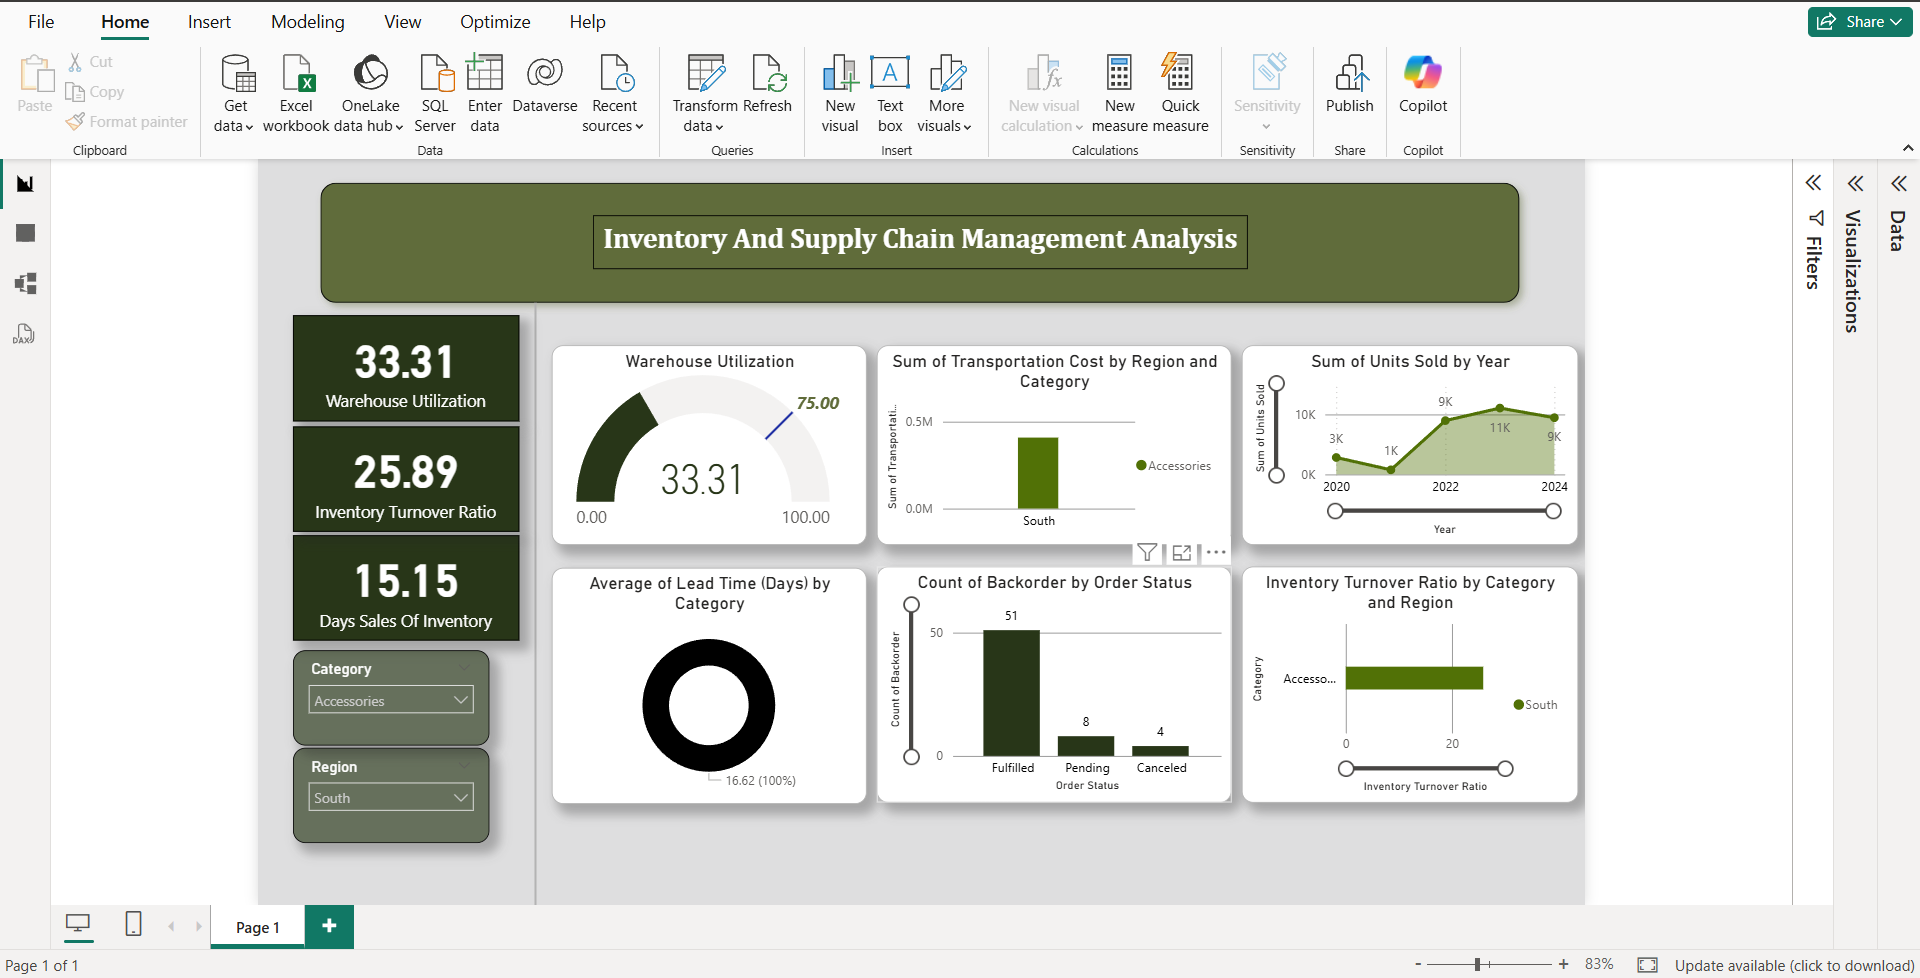This screenshot has height=978, width=1920.
Task: Open the View ribbon tab
Action: pos(403,22)
